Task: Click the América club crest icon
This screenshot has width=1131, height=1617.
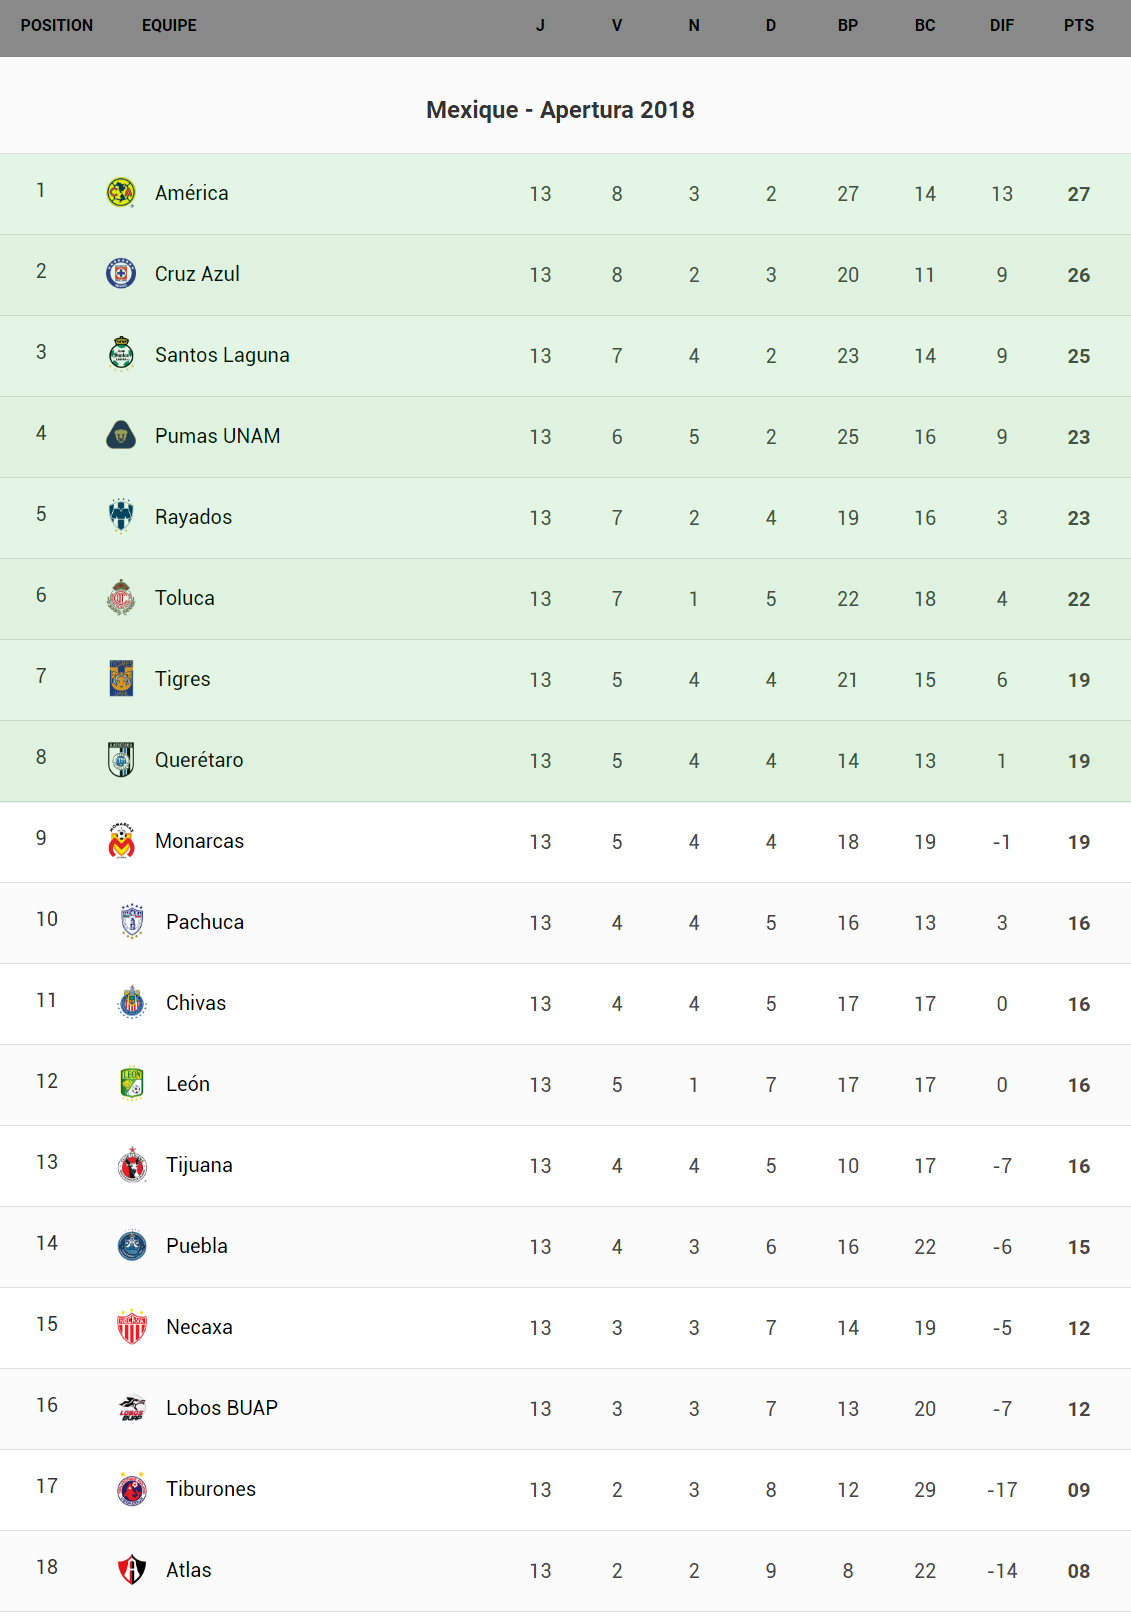Action: [121, 193]
